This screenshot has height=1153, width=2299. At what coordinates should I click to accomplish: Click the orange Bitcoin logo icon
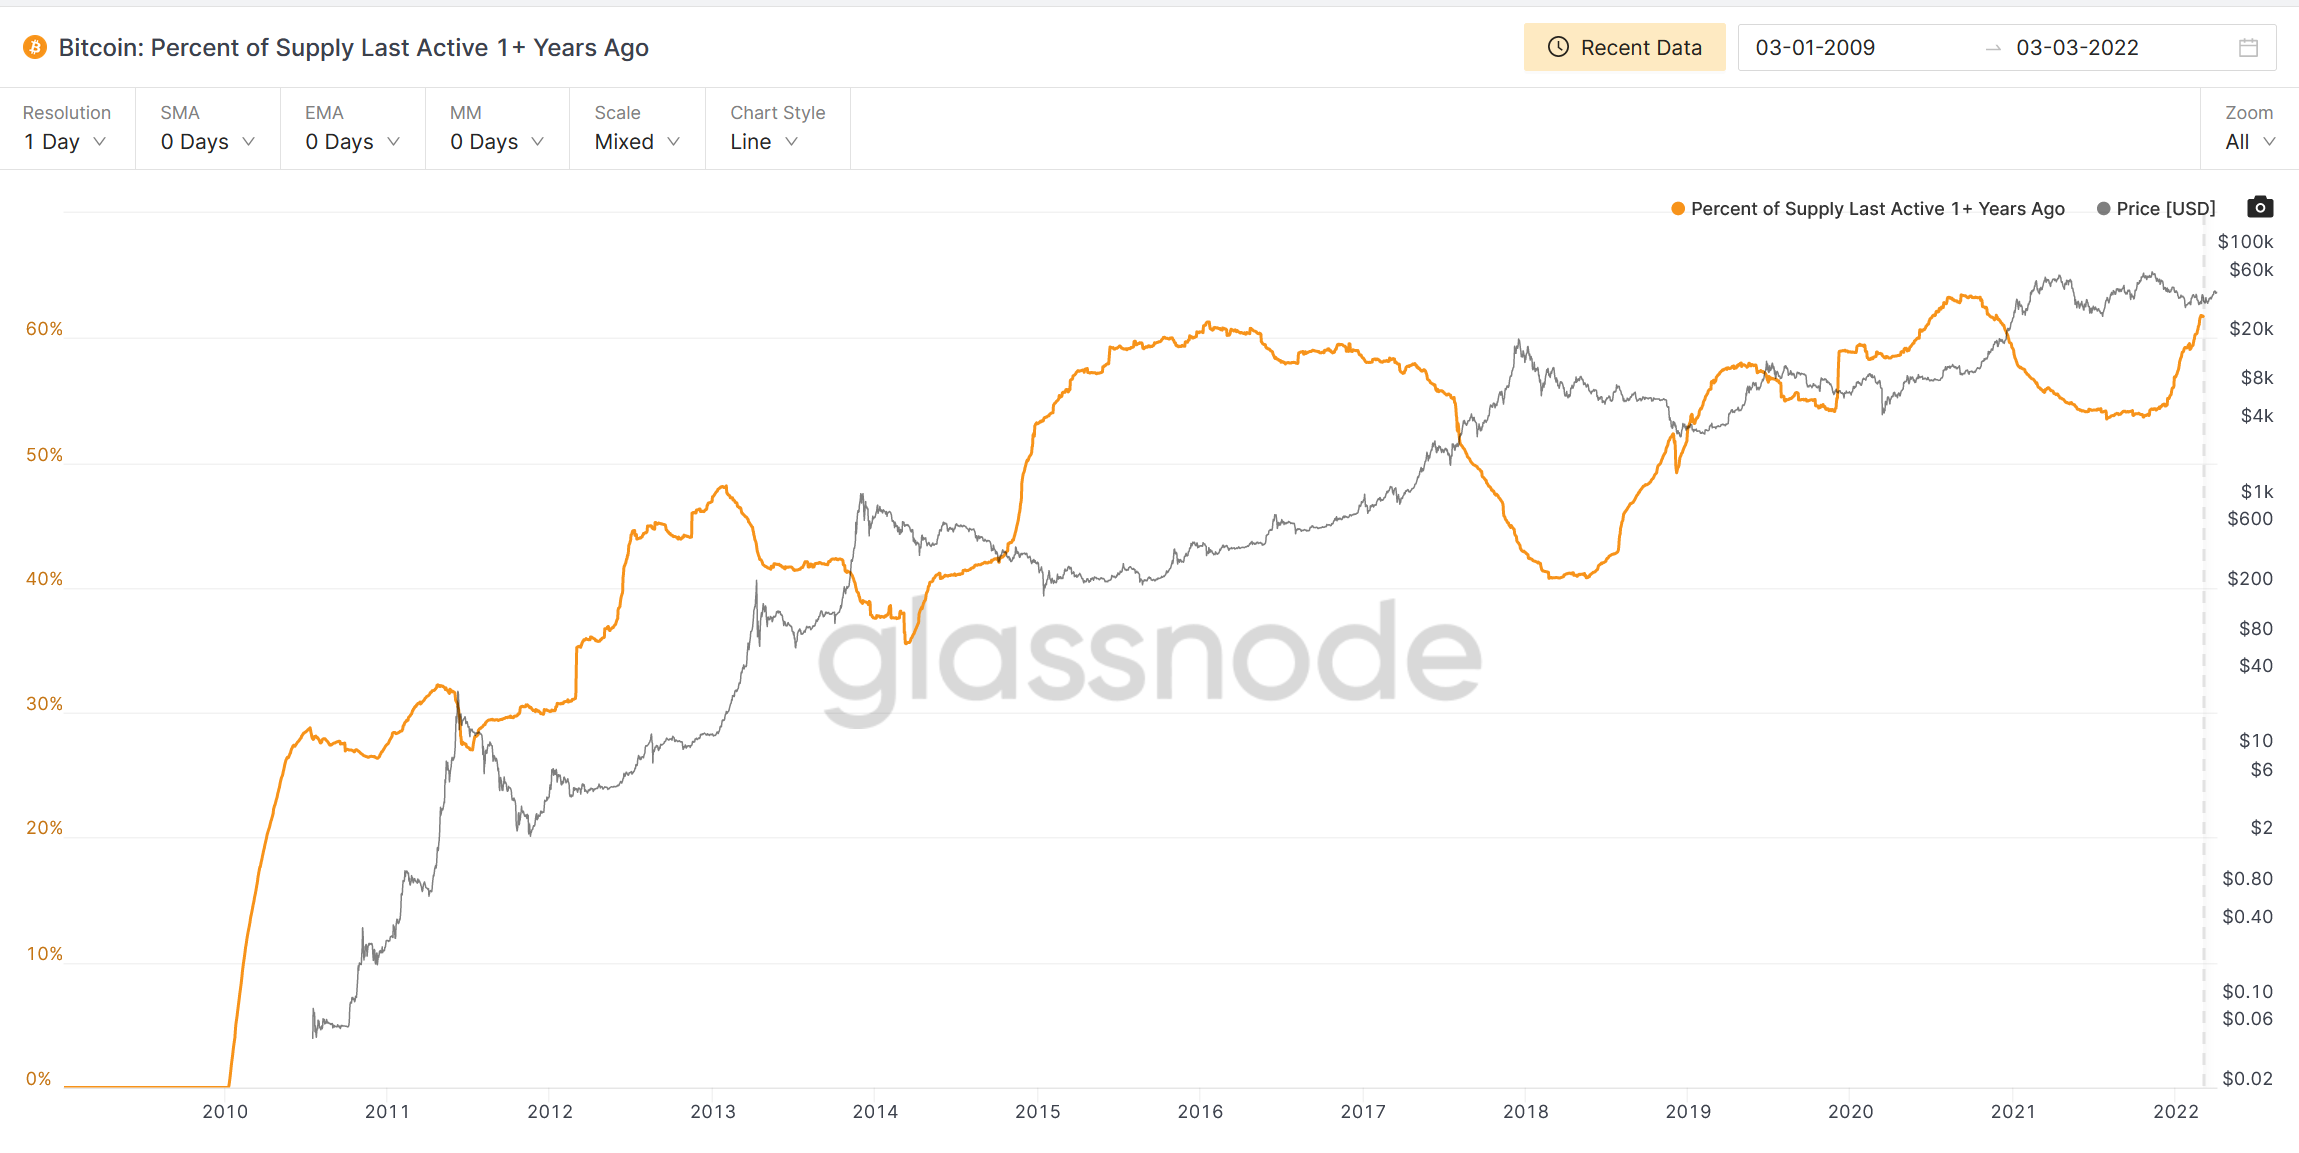35,48
